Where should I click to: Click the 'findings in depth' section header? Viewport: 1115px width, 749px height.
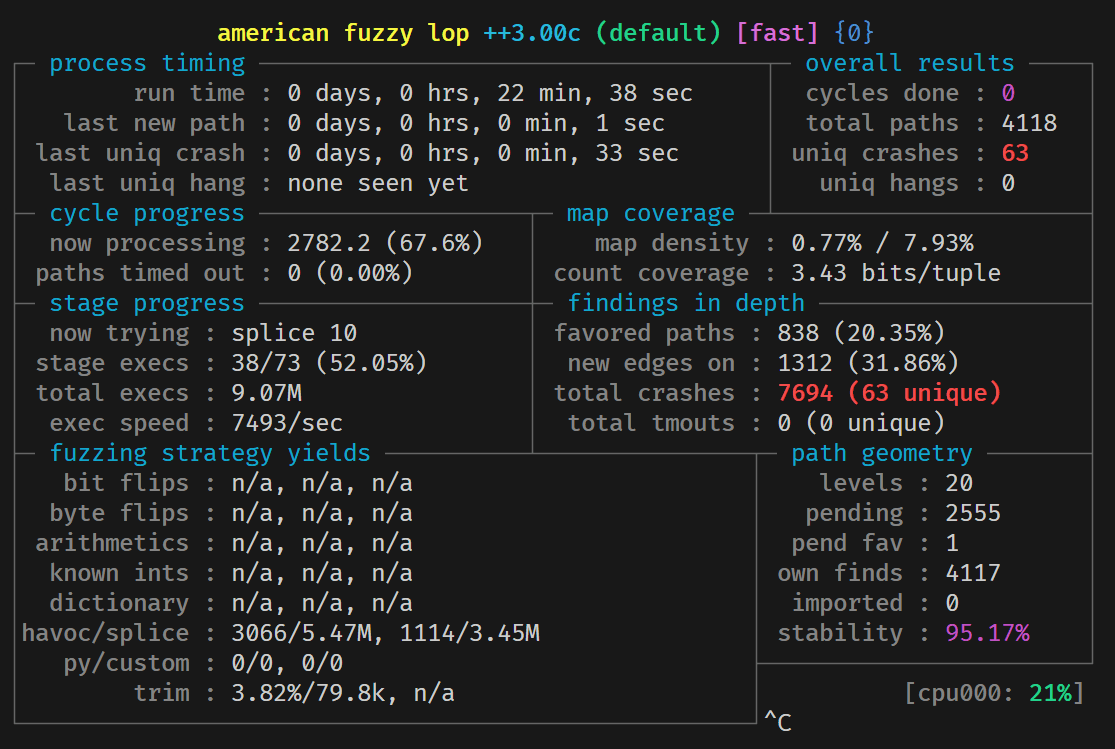click(686, 303)
